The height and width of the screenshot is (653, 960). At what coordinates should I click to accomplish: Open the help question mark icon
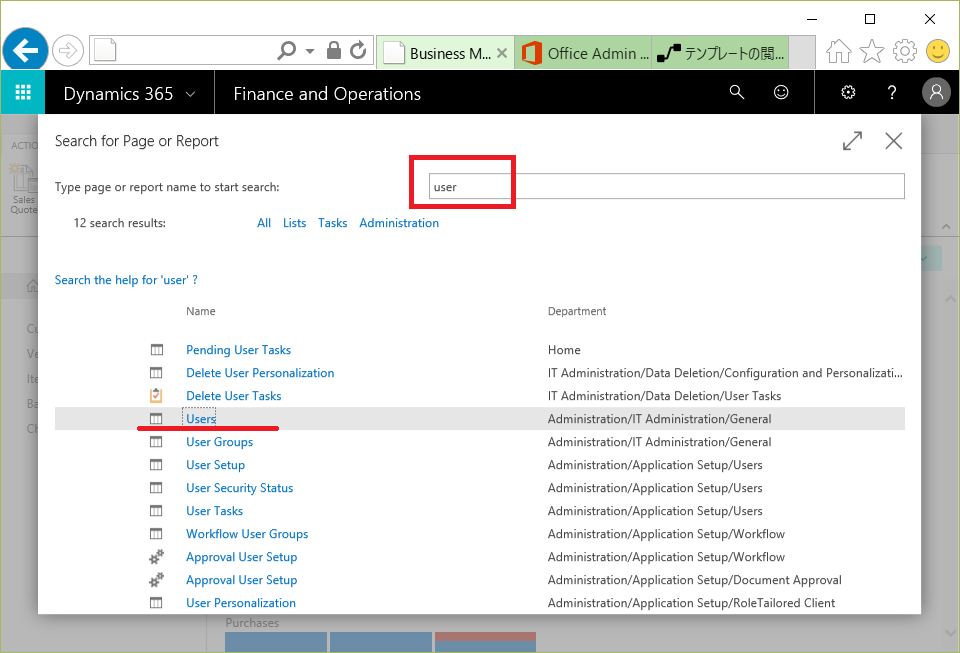click(x=892, y=92)
